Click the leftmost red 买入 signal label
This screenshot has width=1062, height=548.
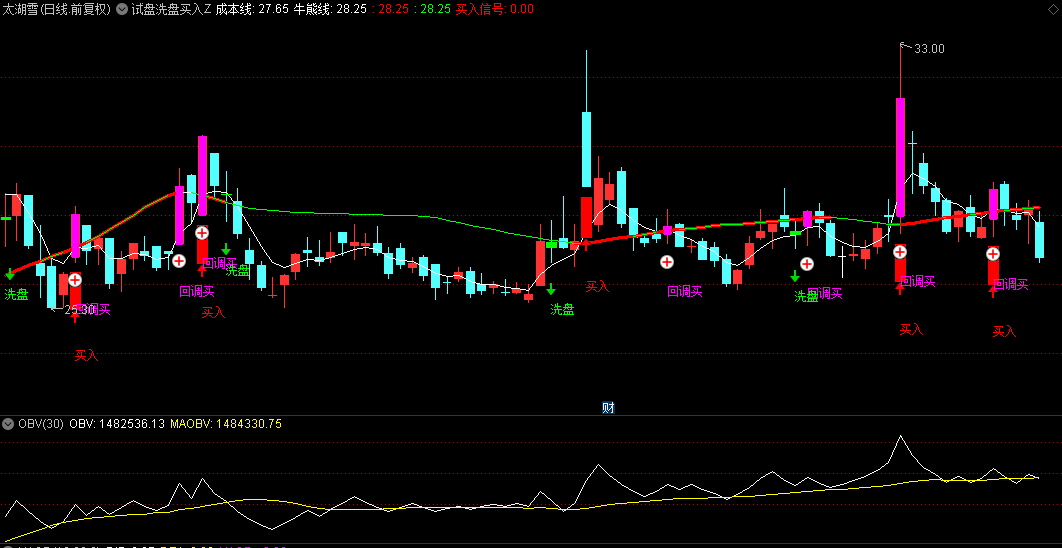click(87, 356)
